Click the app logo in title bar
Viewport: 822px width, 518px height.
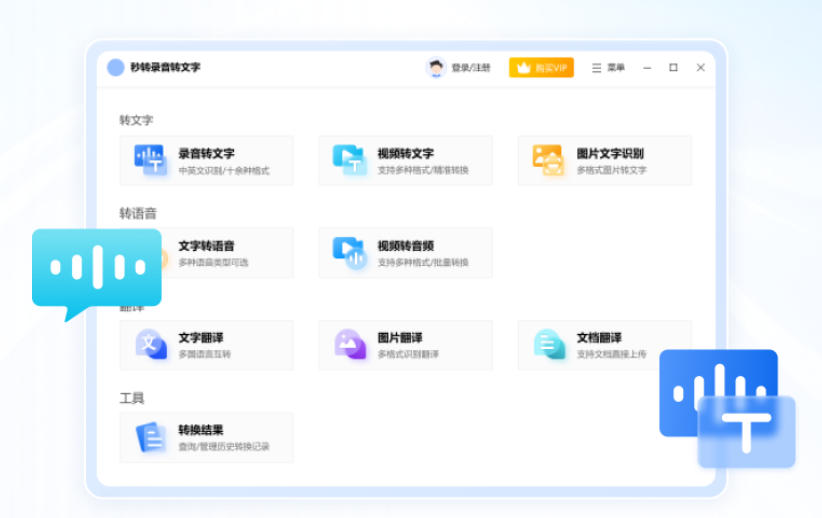click(116, 68)
